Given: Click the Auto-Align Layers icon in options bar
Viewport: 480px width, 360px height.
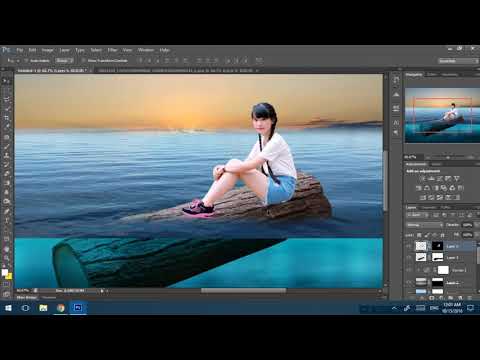Looking at the screenshot, I should click(259, 60).
